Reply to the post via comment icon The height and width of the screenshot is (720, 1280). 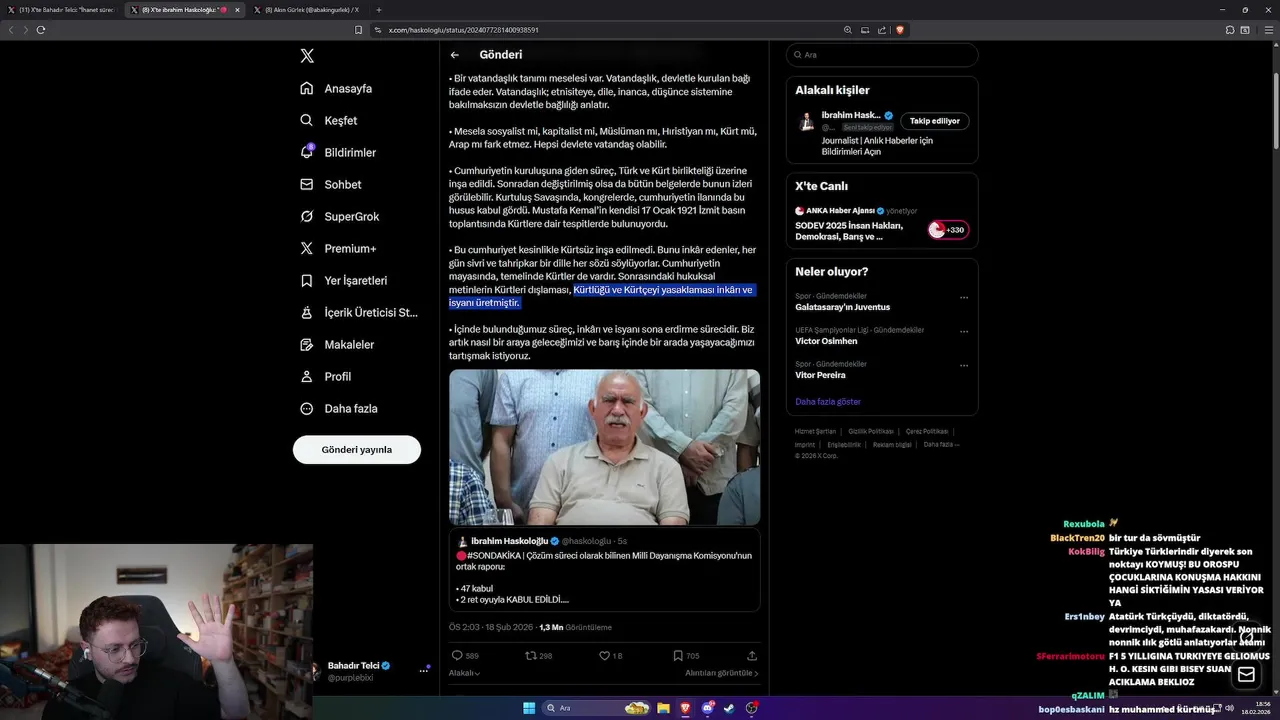tap(457, 655)
